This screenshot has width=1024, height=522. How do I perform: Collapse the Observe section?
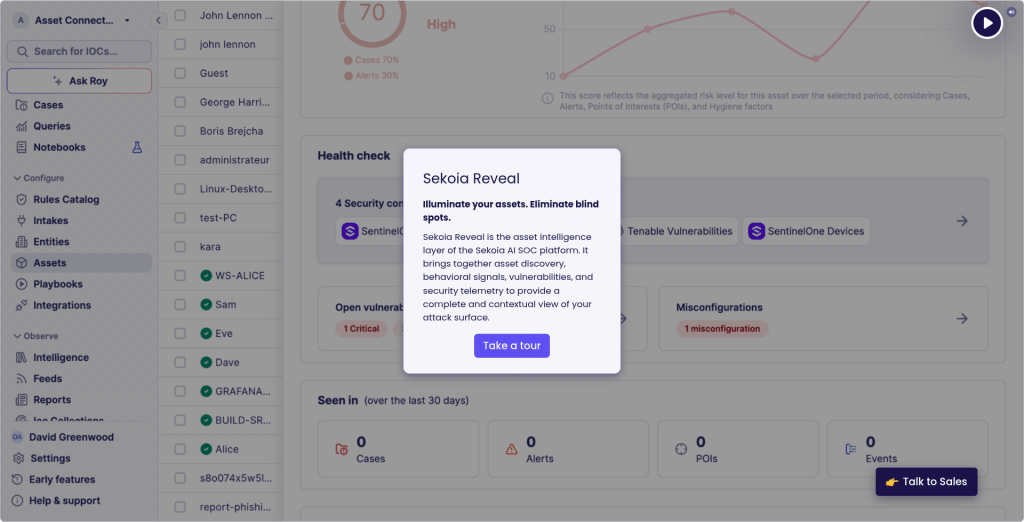click(x=17, y=336)
